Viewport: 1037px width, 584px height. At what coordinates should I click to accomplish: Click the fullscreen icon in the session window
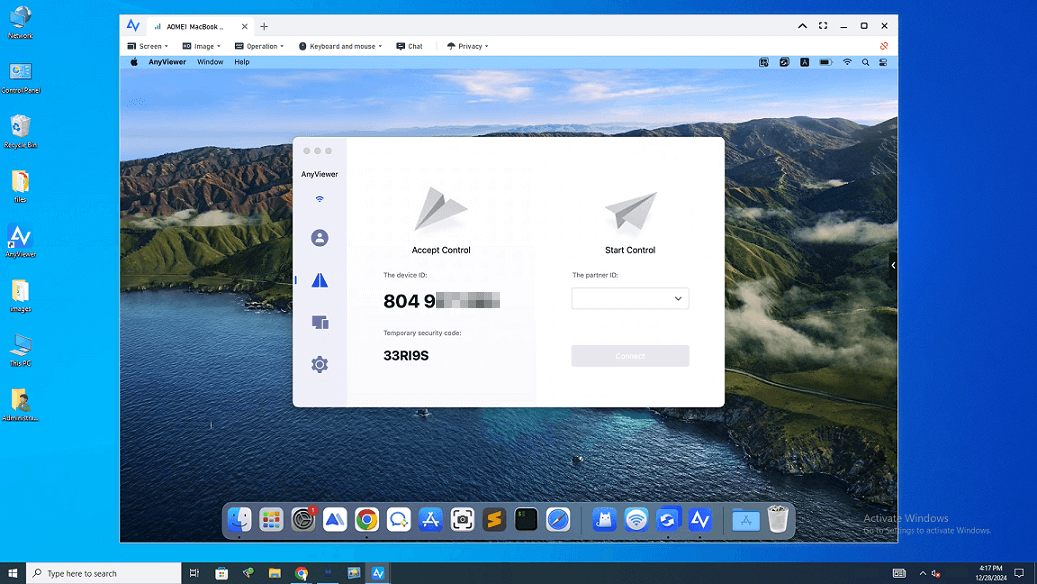tap(823, 26)
